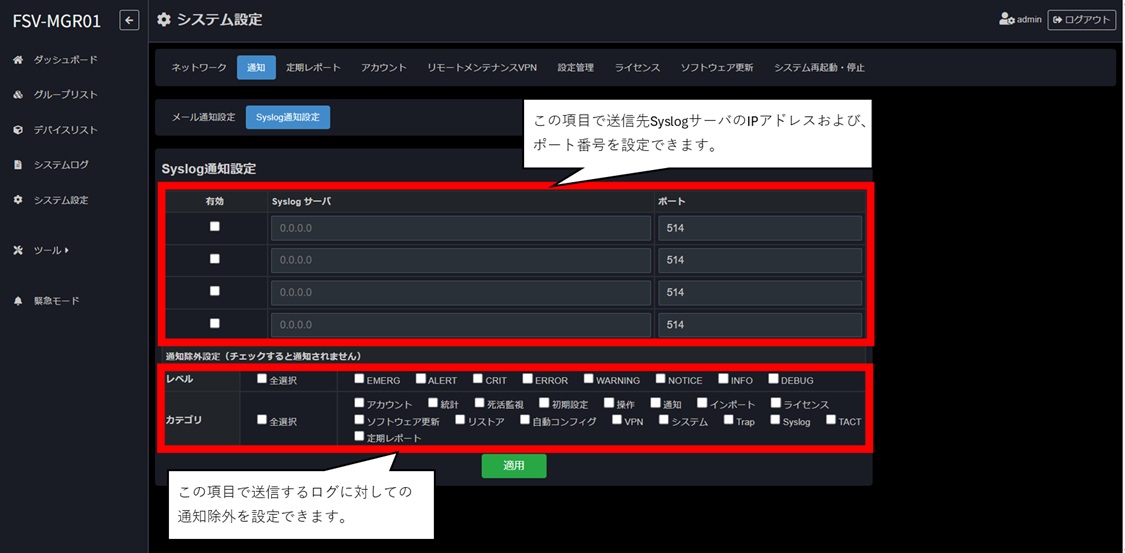
Task: Check the WARNING level checkbox
Action: tap(589, 379)
